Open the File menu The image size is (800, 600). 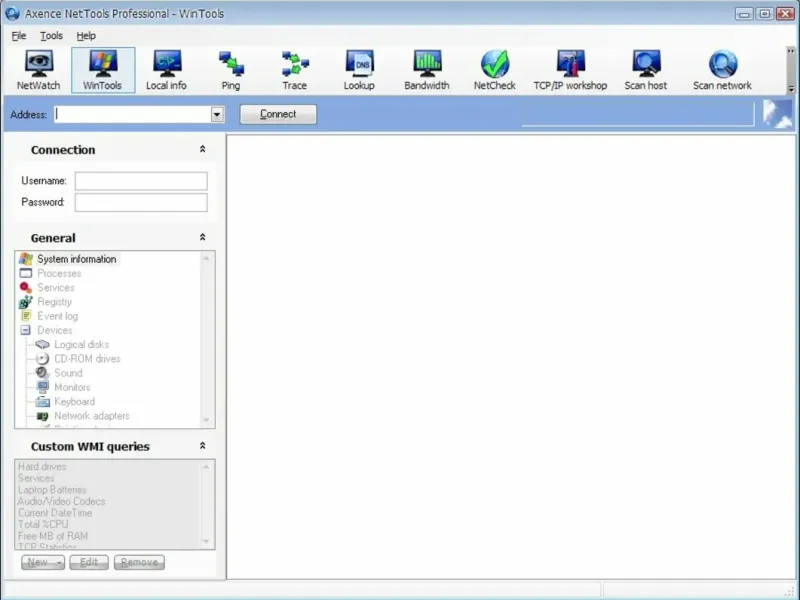[19, 36]
